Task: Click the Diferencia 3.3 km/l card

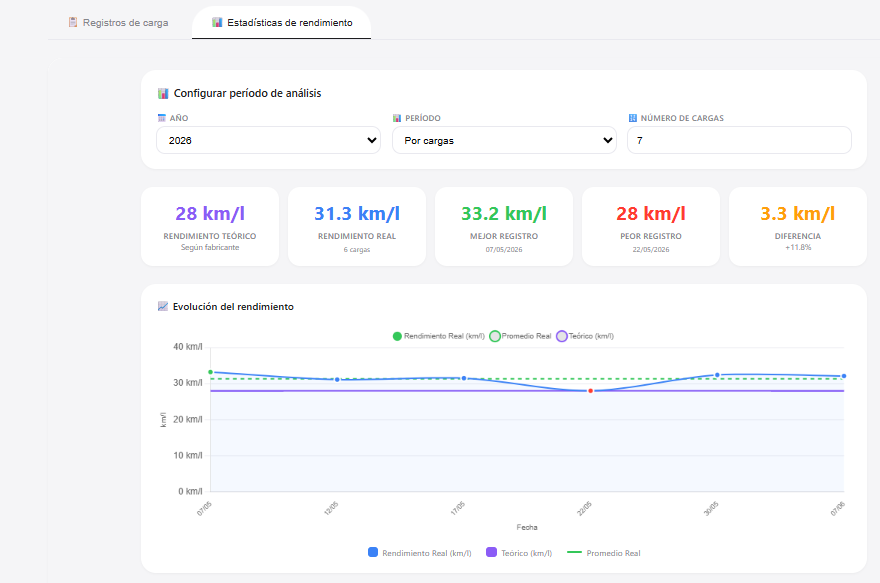Action: click(x=798, y=227)
